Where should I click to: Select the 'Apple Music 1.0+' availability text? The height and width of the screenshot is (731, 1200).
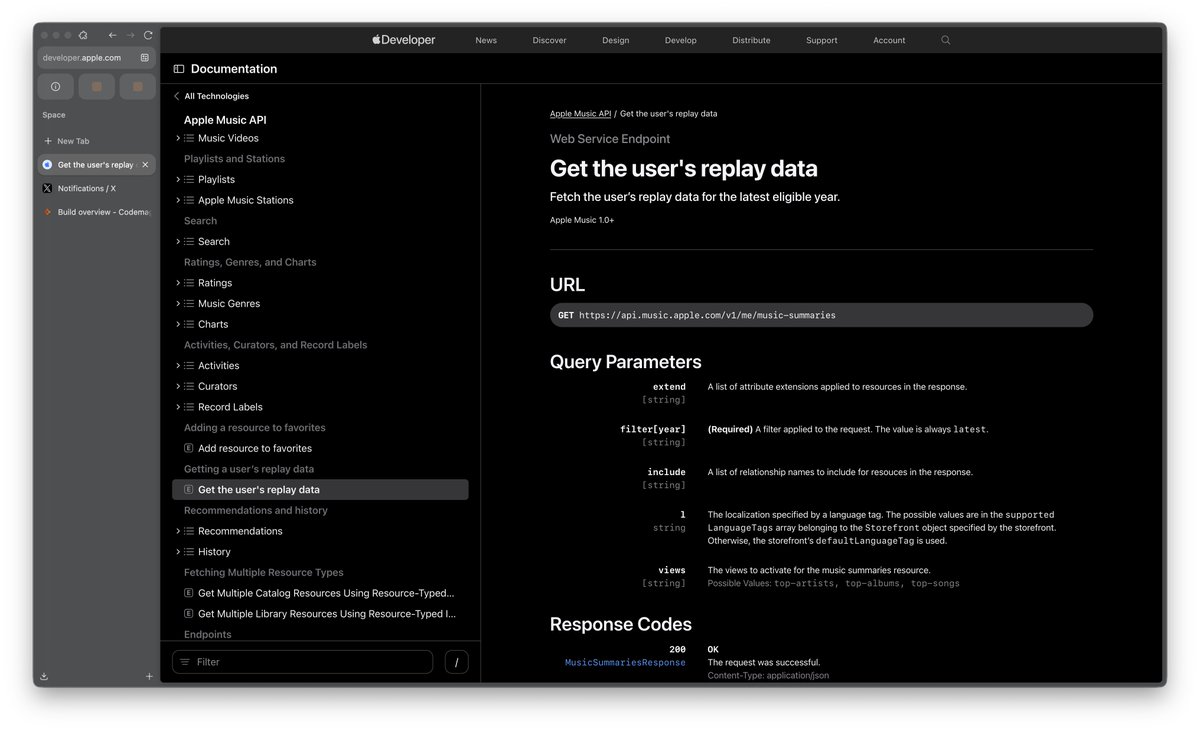coord(582,220)
